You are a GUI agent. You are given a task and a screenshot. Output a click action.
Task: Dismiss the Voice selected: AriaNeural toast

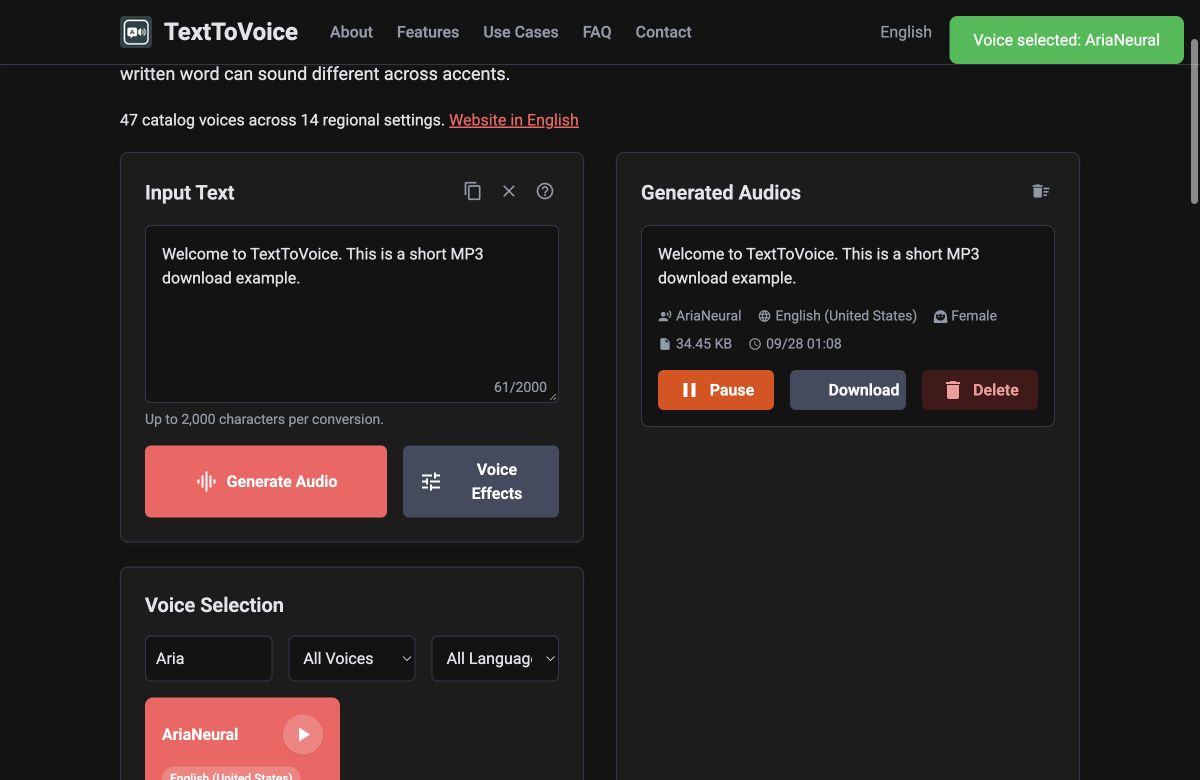1066,40
